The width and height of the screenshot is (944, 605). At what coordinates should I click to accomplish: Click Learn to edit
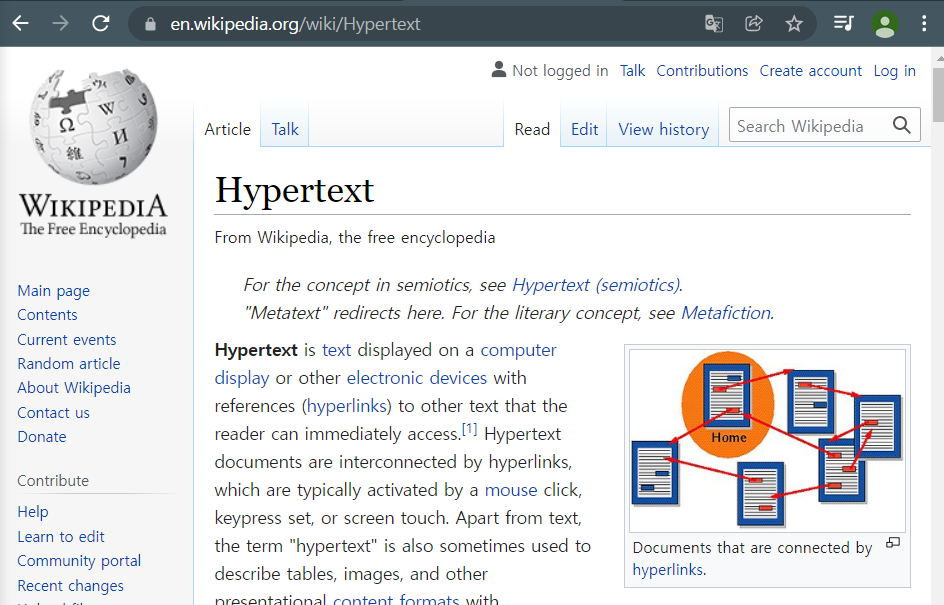pos(61,536)
